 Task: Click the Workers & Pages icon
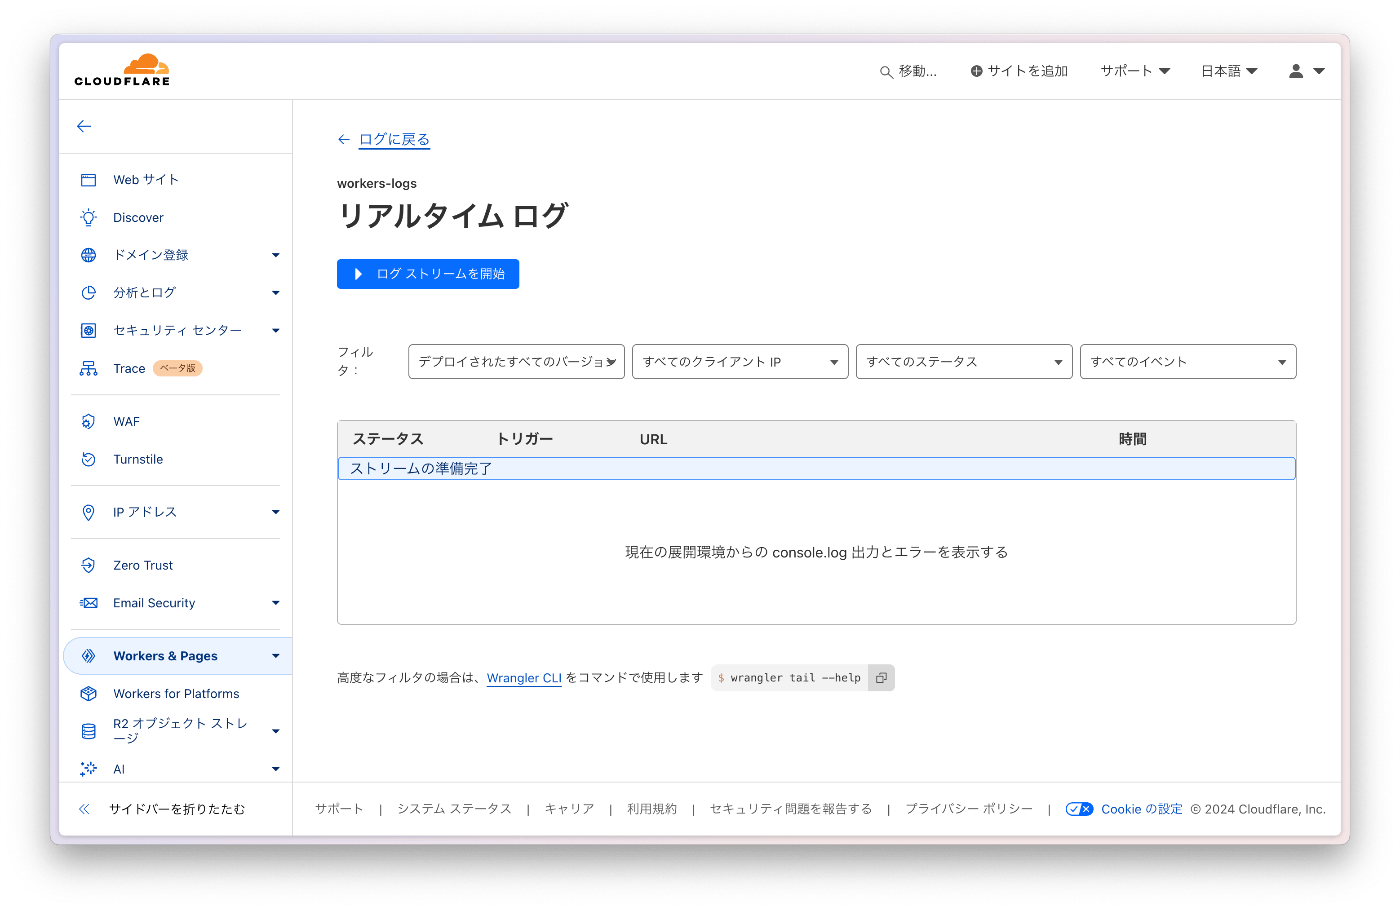[88, 656]
